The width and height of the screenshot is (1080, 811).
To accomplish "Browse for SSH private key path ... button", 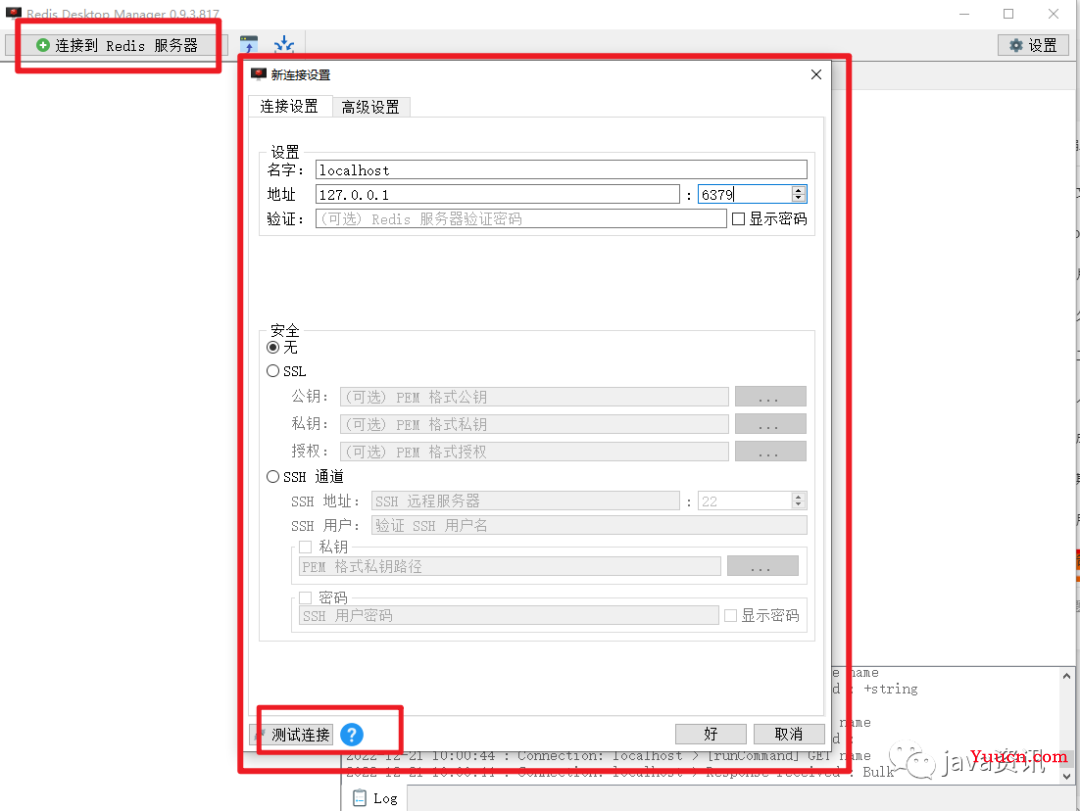I will pyautogui.click(x=762, y=566).
